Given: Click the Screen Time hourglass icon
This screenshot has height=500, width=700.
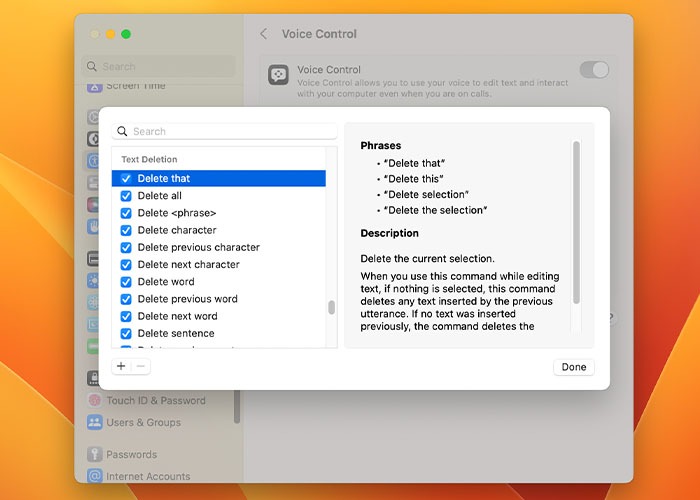Looking at the screenshot, I should click(95, 87).
